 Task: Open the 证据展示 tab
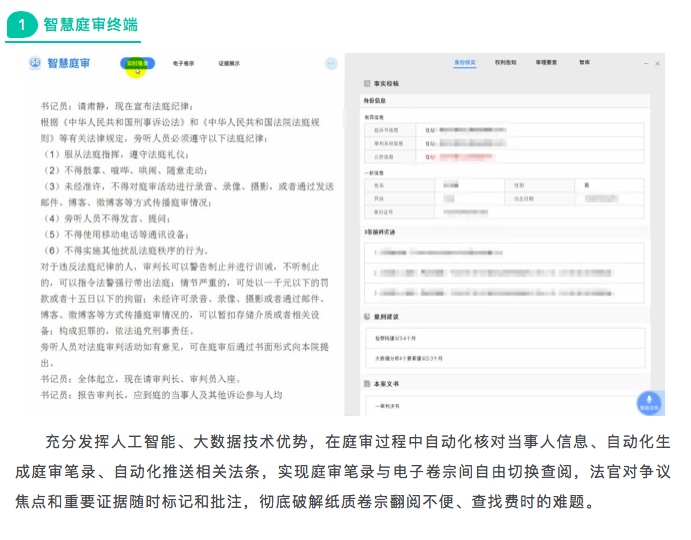click(228, 64)
